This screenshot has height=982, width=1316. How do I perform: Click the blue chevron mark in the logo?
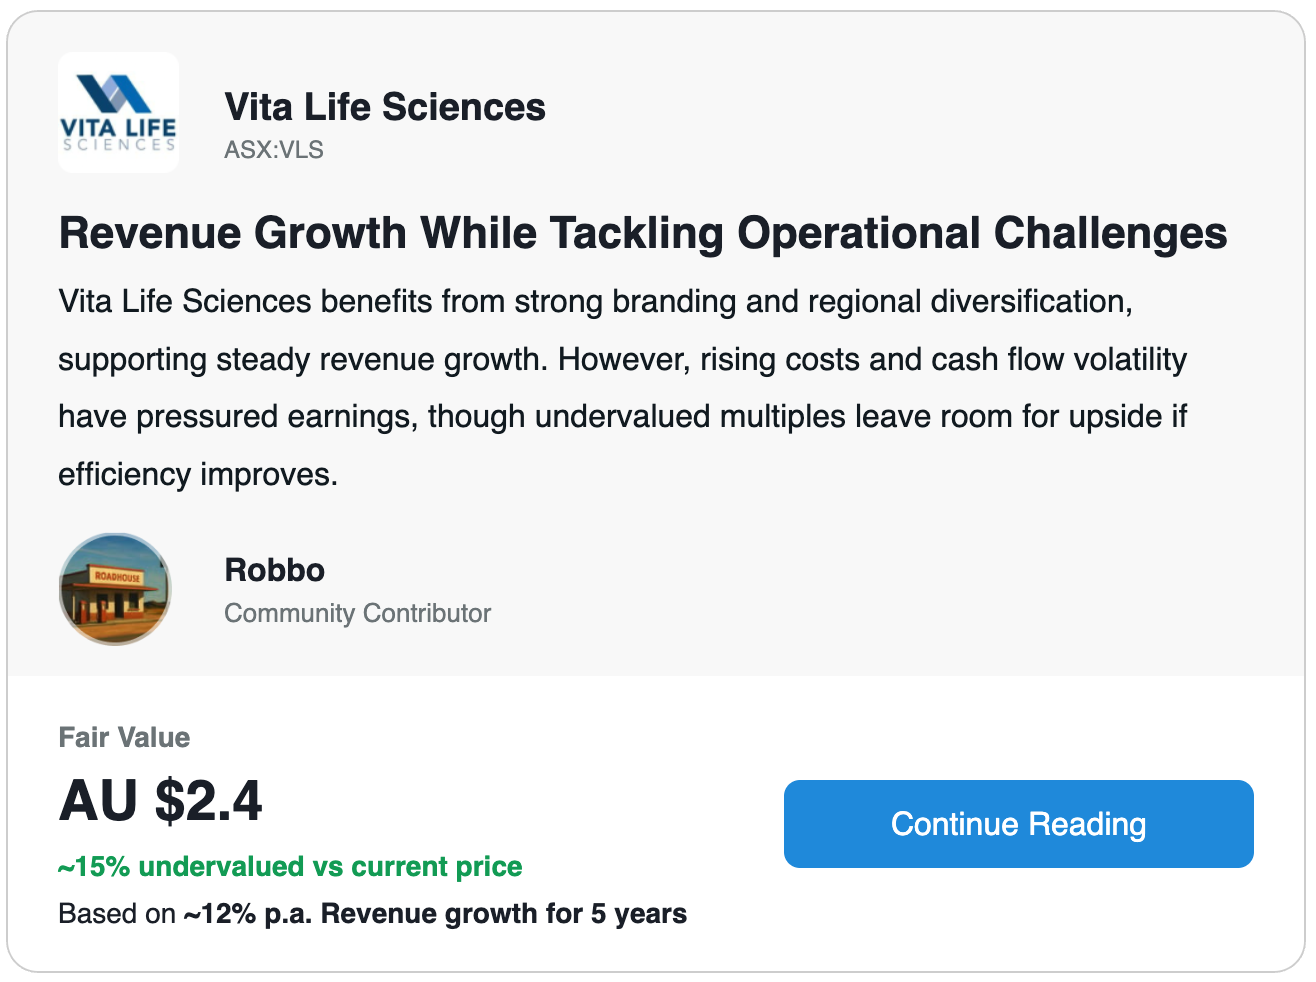pyautogui.click(x=115, y=94)
